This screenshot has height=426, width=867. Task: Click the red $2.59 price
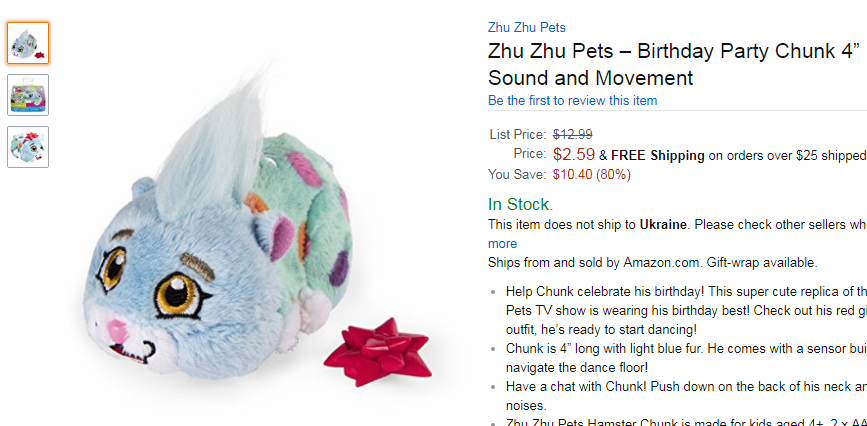tap(574, 154)
